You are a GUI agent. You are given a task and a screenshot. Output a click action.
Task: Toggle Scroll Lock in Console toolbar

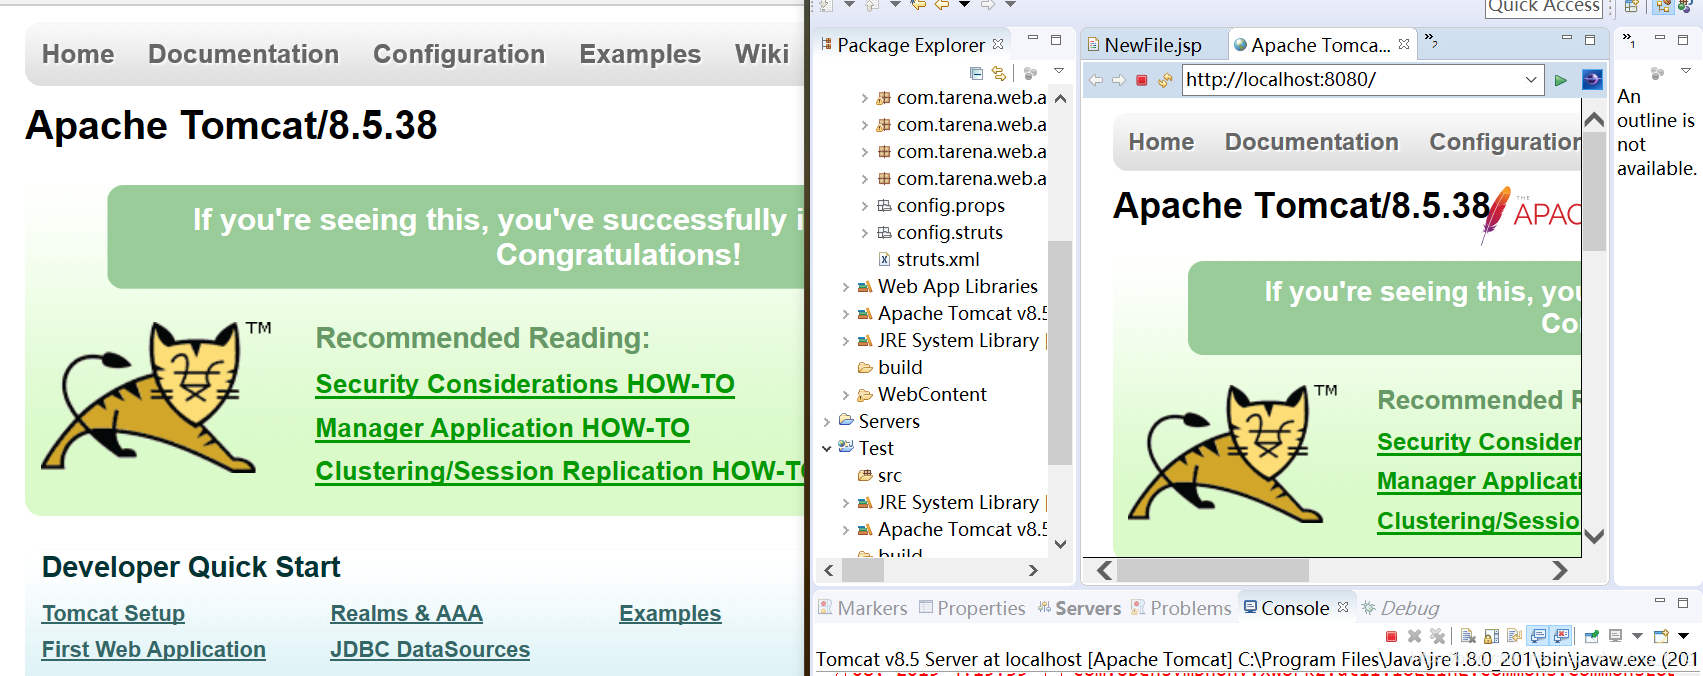pos(1491,636)
